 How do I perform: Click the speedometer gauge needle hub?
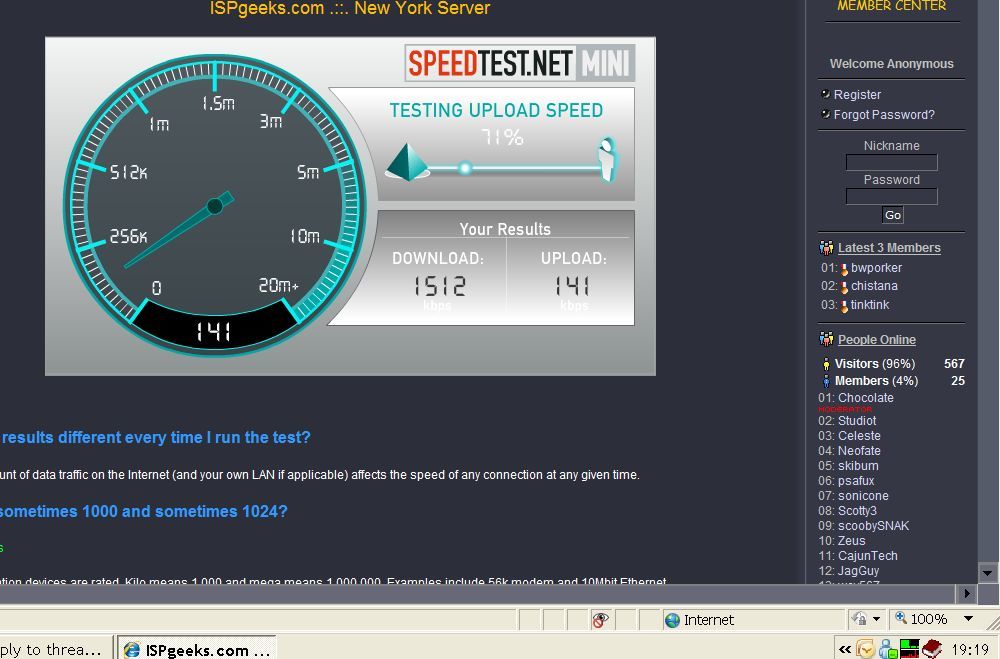coord(215,206)
